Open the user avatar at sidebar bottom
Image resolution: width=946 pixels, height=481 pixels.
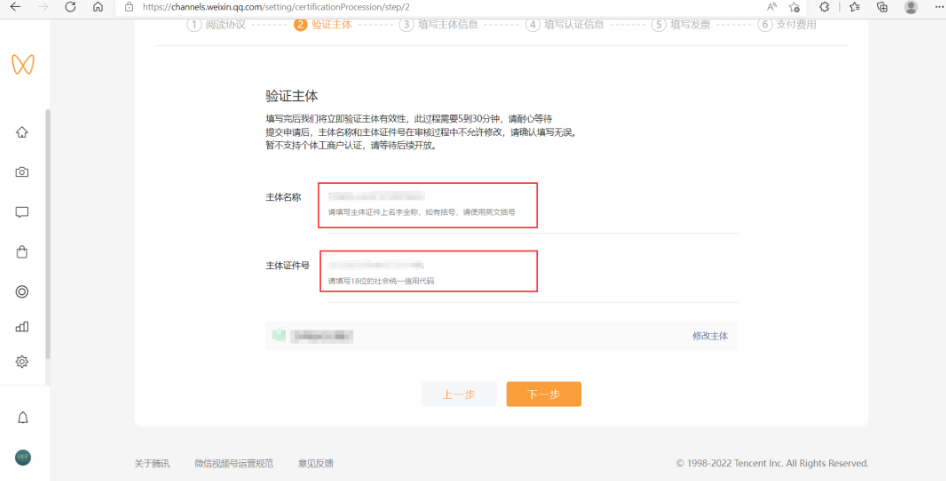[22, 457]
